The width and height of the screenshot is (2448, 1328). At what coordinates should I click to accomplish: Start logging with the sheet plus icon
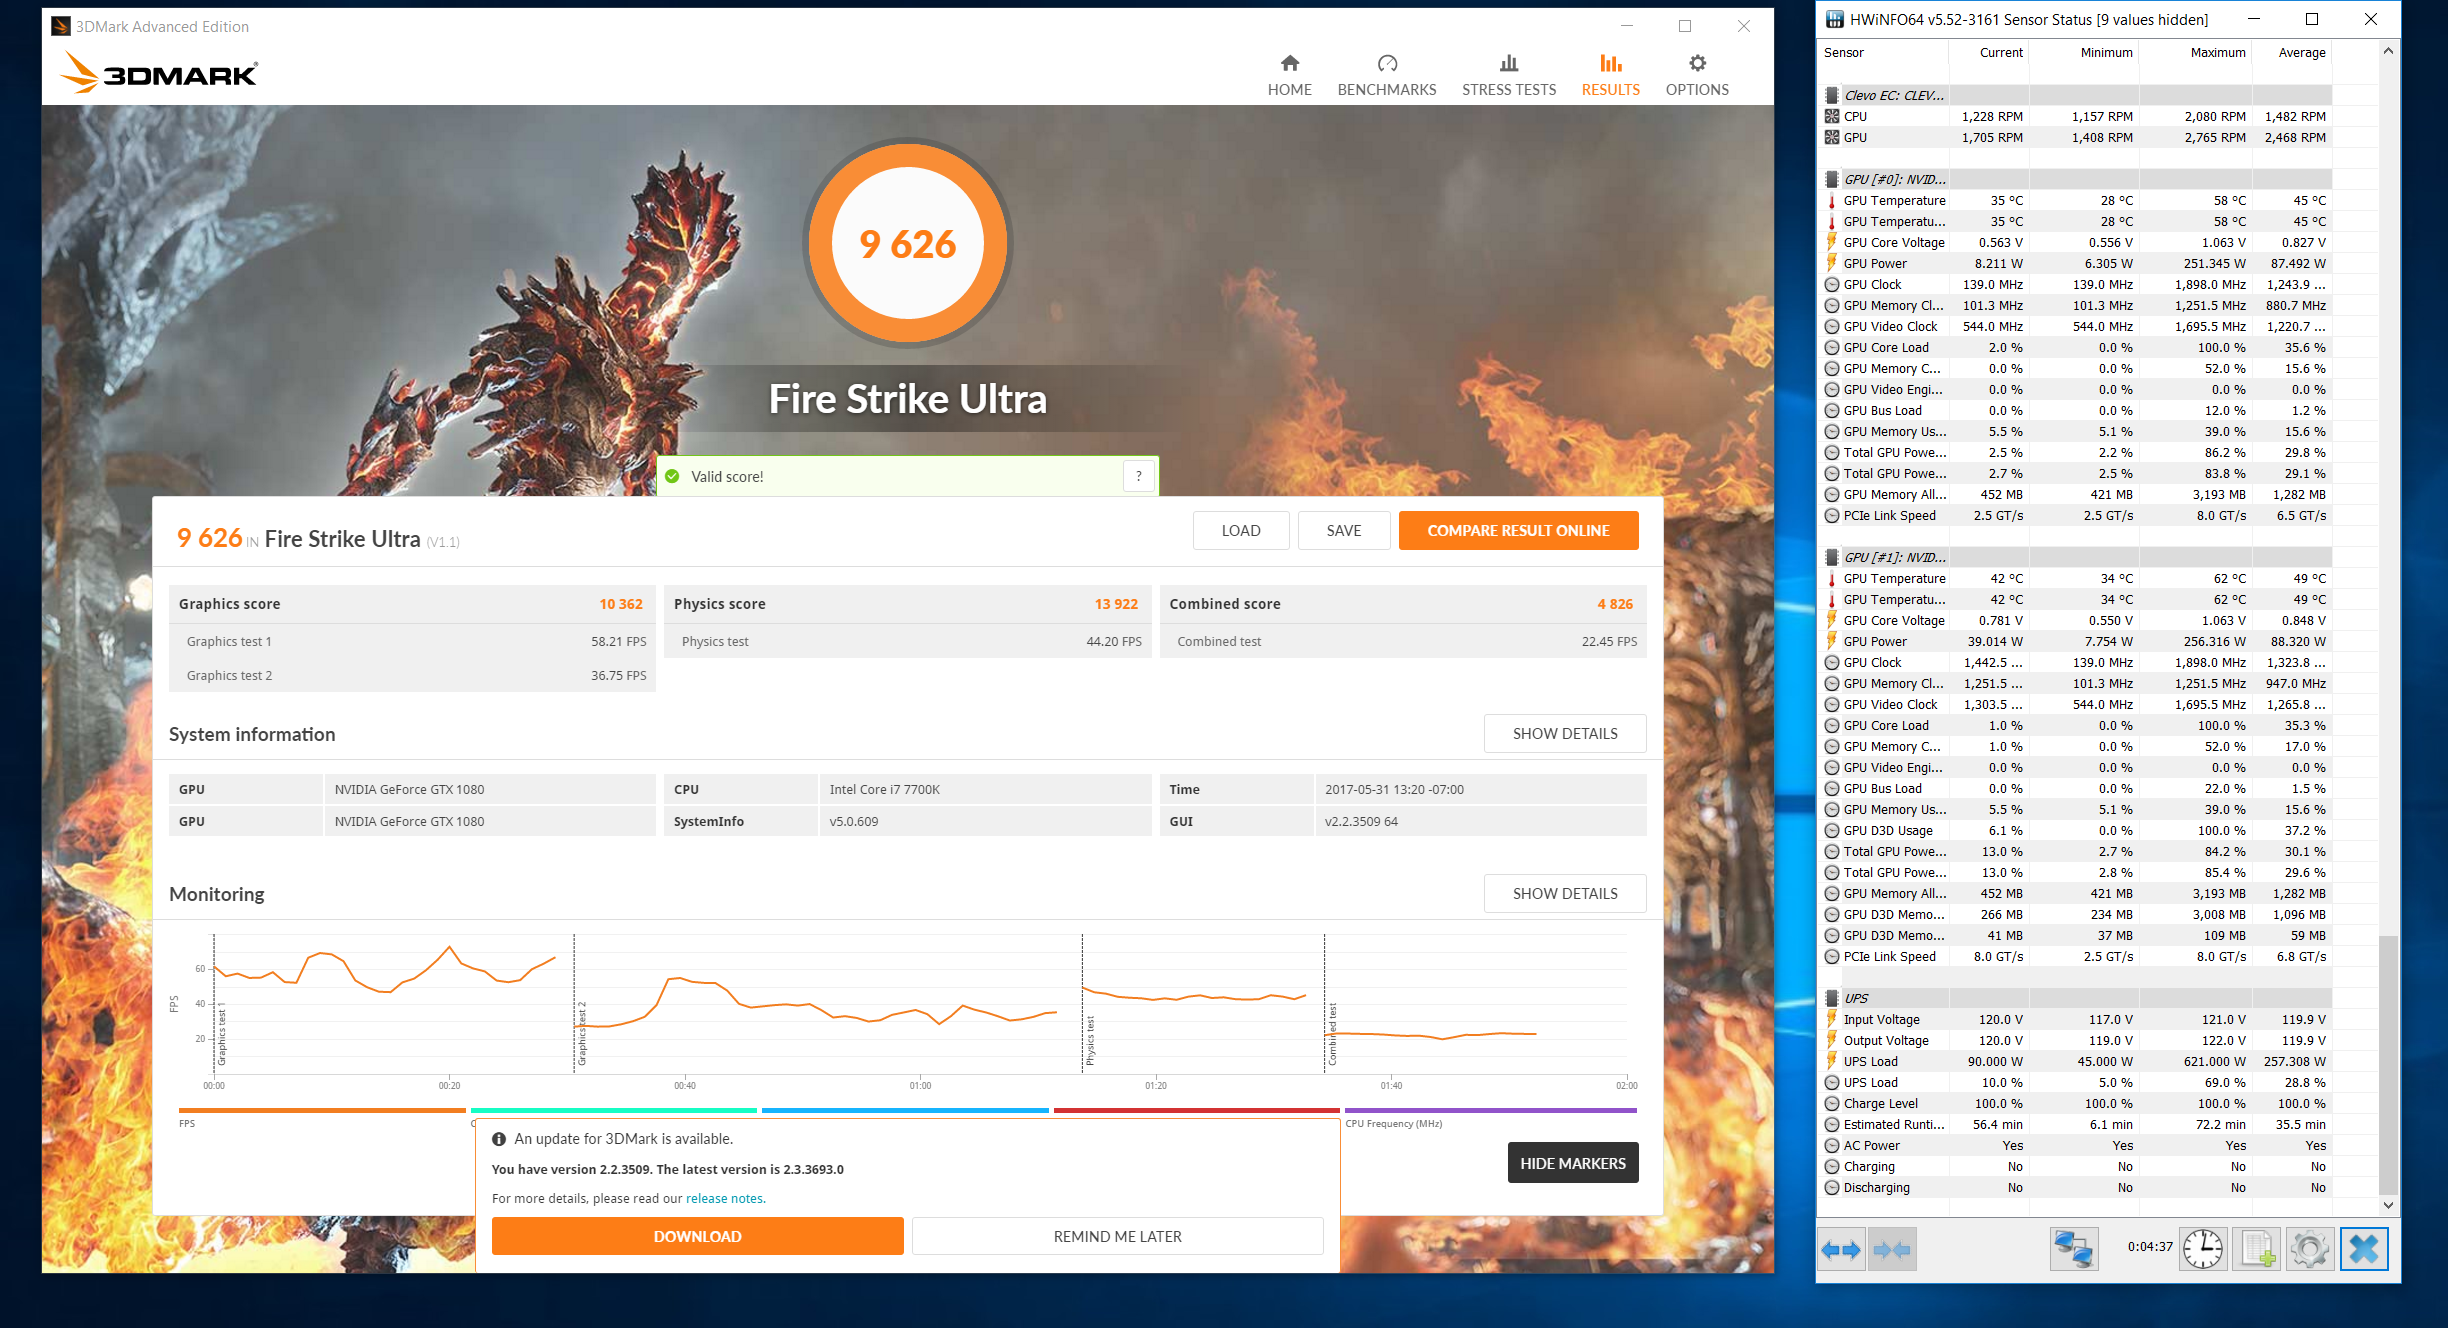[2257, 1249]
